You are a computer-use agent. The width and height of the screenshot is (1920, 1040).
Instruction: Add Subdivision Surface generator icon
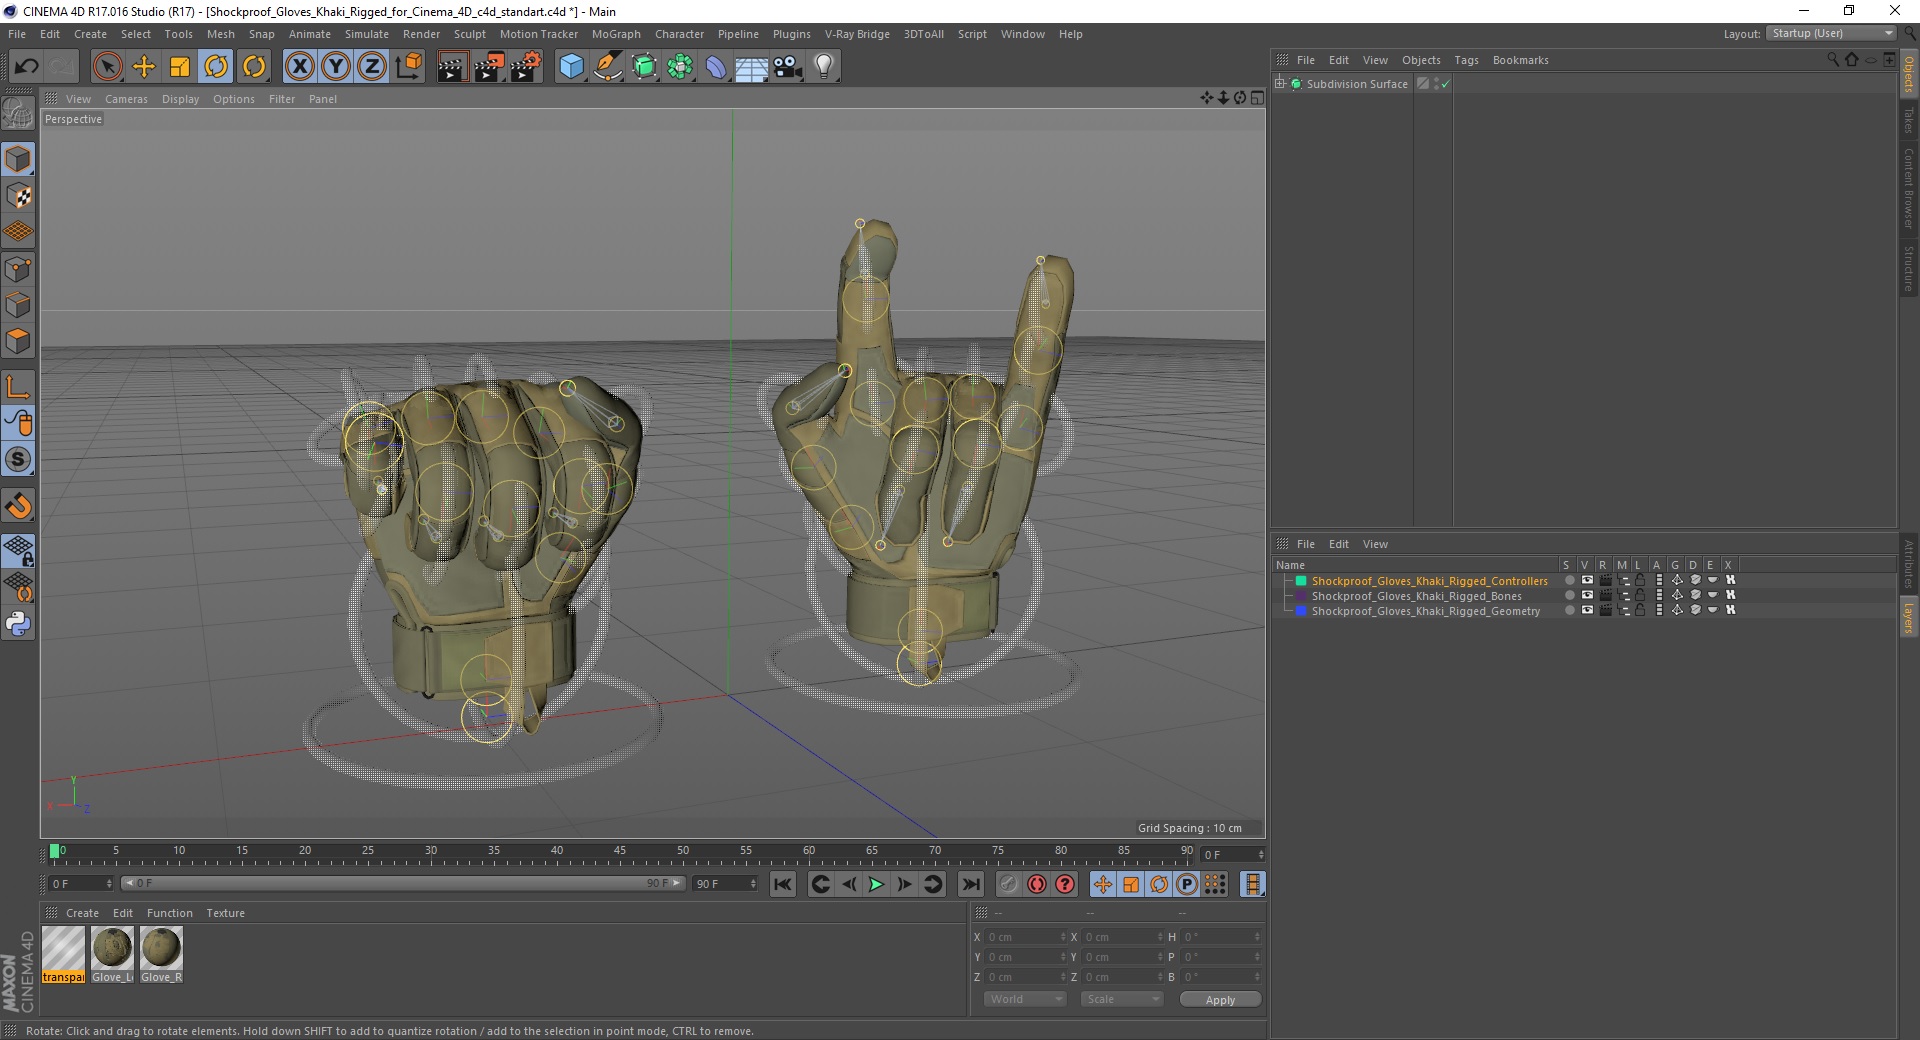click(x=644, y=67)
